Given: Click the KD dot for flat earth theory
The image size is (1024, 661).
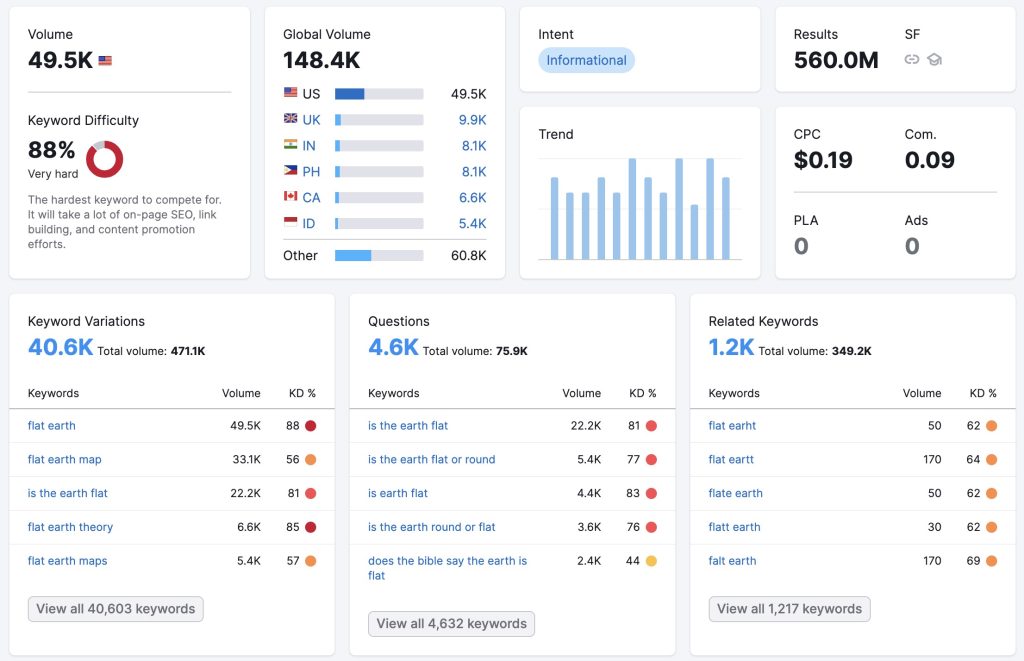Looking at the screenshot, I should pyautogui.click(x=311, y=527).
